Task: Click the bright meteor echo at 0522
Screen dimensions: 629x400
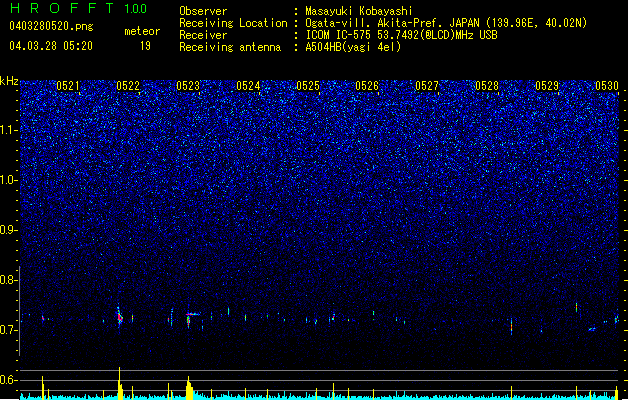Action: (x=120, y=317)
